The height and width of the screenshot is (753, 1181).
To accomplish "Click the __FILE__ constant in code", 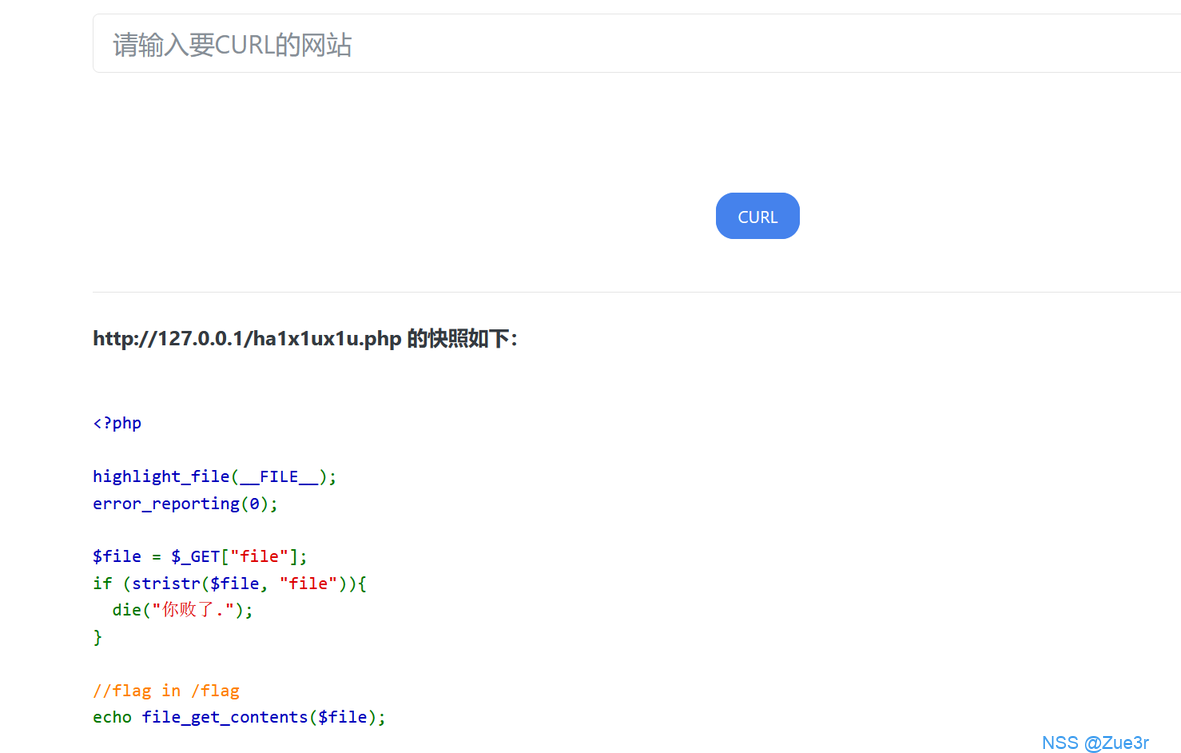I will 279,477.
